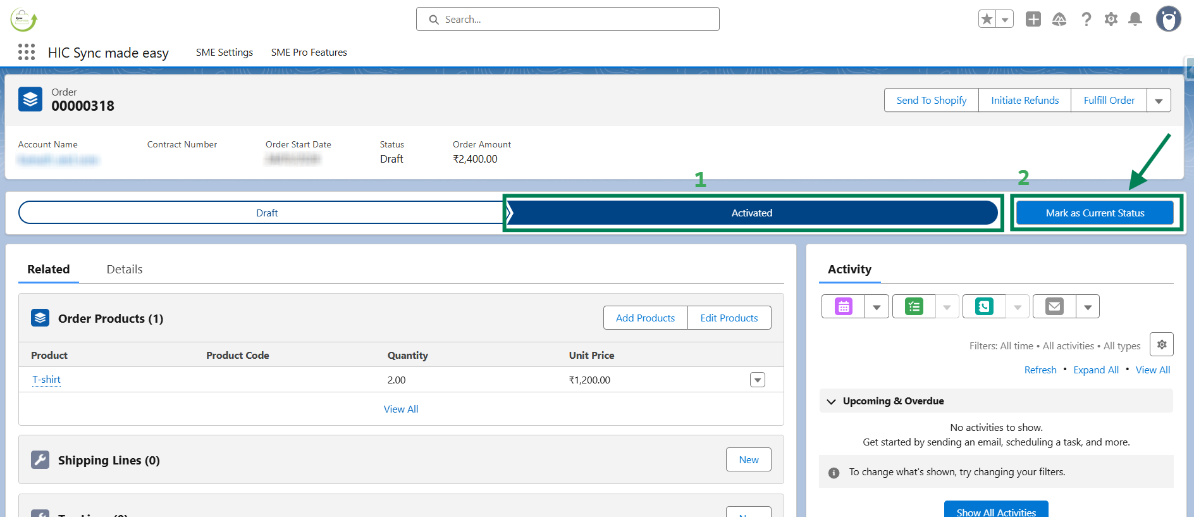Open dropdown next to New Event icon
1194x517 pixels.
(x=876, y=306)
